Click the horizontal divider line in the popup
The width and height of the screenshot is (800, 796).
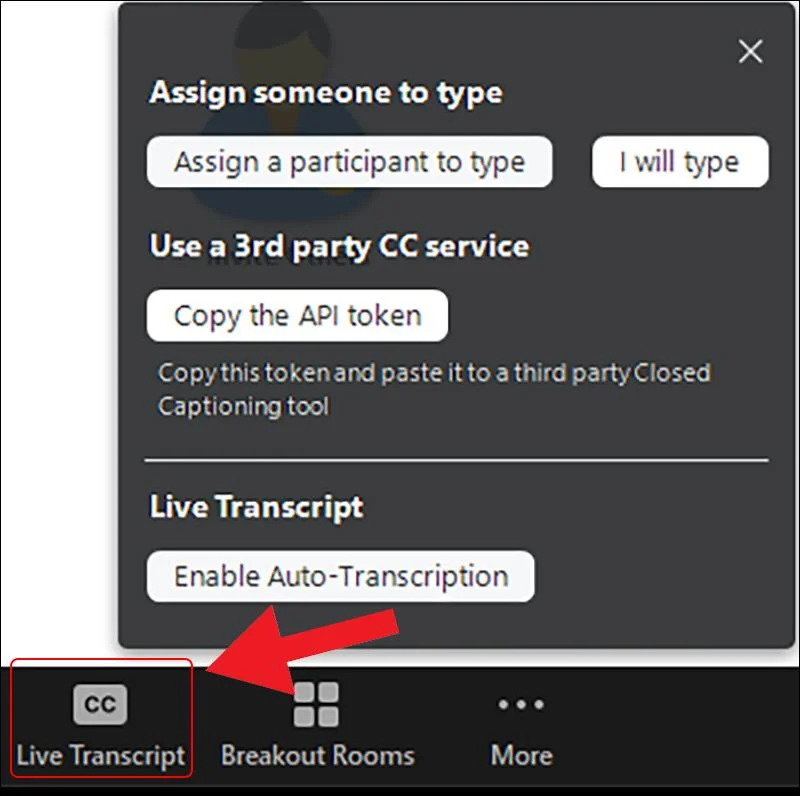pos(457,461)
